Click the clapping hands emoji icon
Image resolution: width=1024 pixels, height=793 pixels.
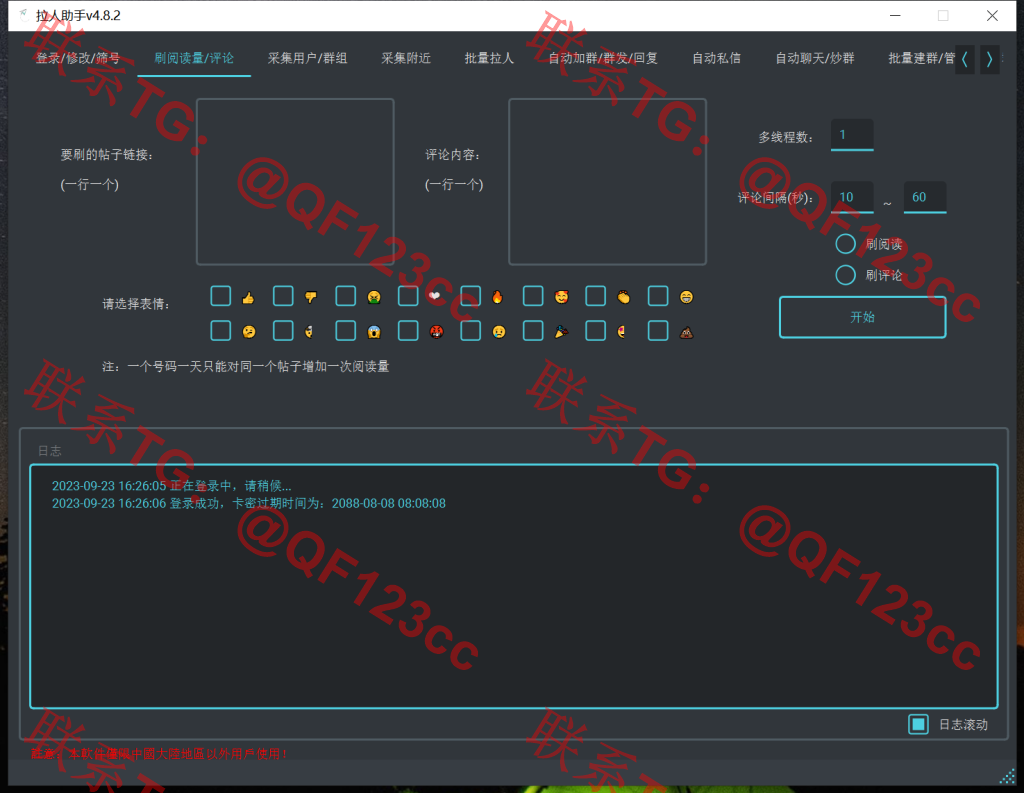624,298
